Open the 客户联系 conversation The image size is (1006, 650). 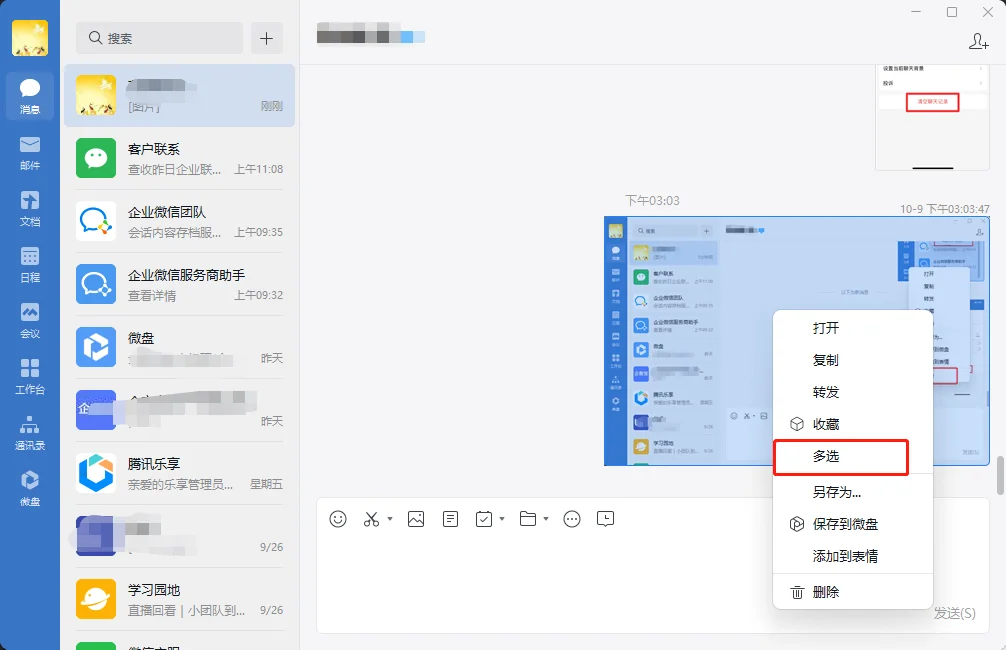180,158
